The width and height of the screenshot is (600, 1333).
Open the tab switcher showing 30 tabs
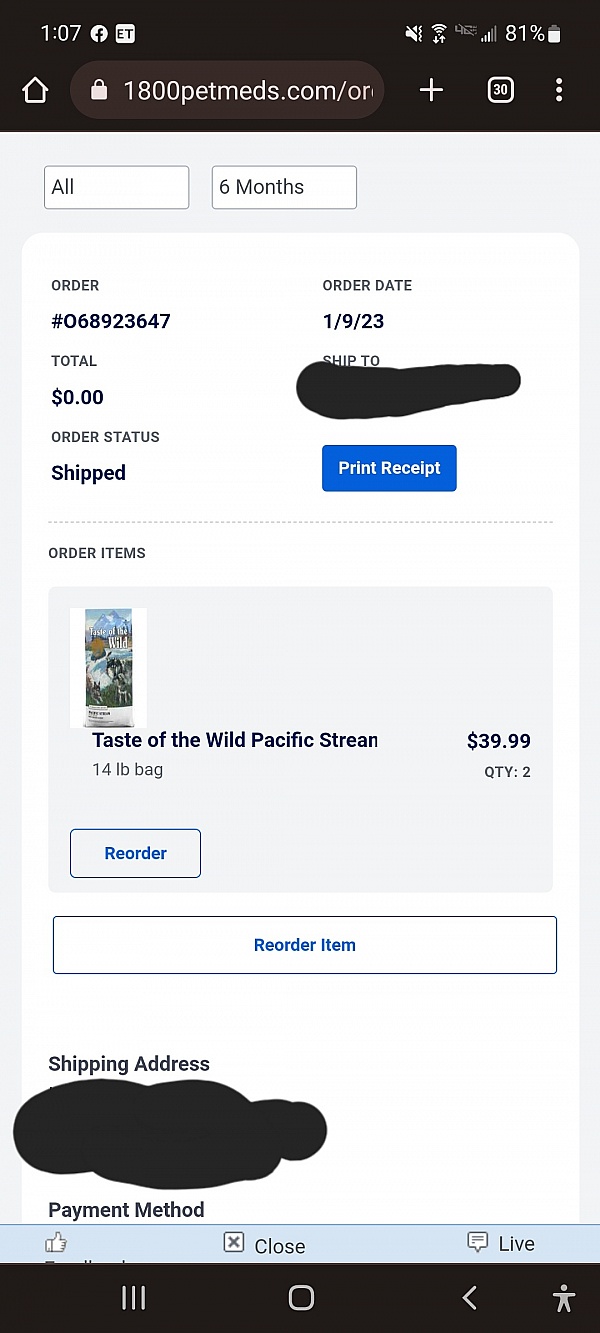tap(500, 91)
